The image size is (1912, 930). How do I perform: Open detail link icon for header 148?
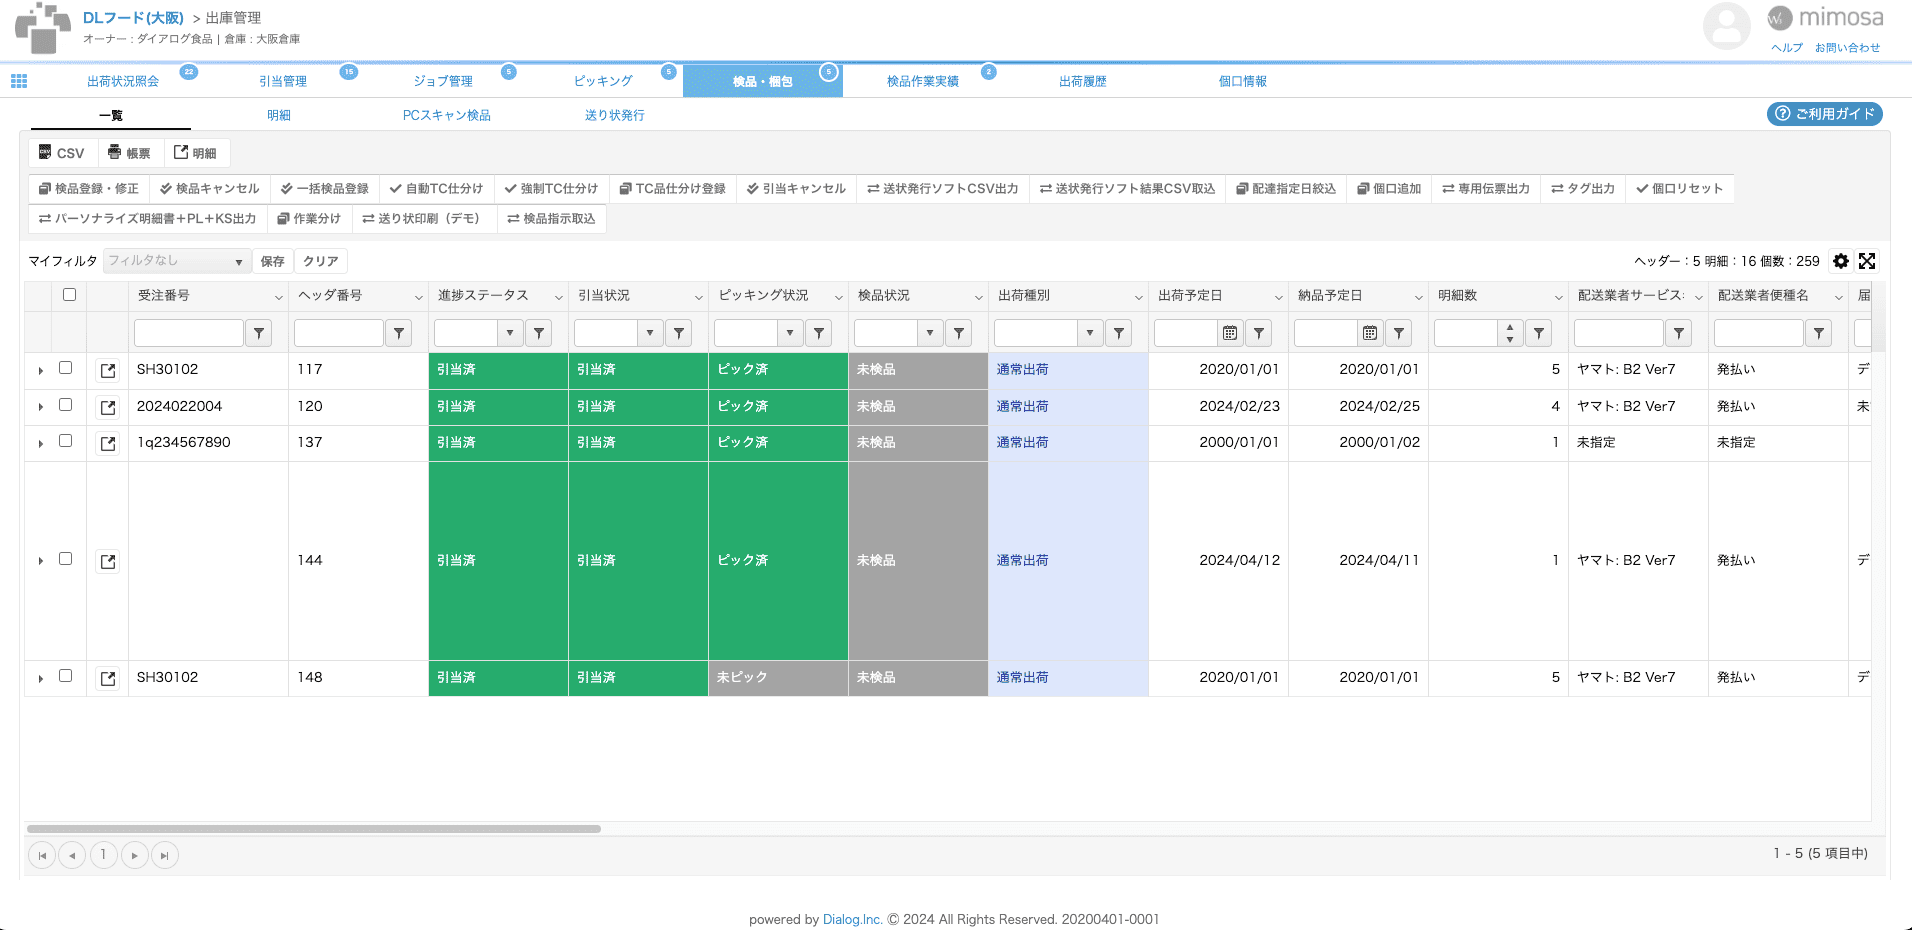108,679
